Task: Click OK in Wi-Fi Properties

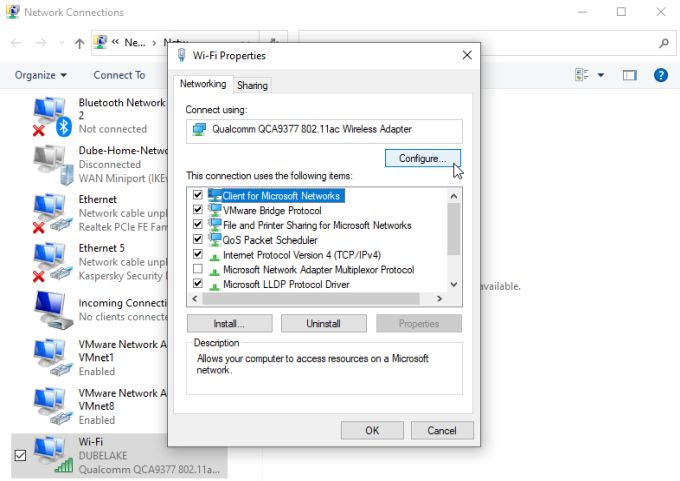Action: (x=372, y=431)
